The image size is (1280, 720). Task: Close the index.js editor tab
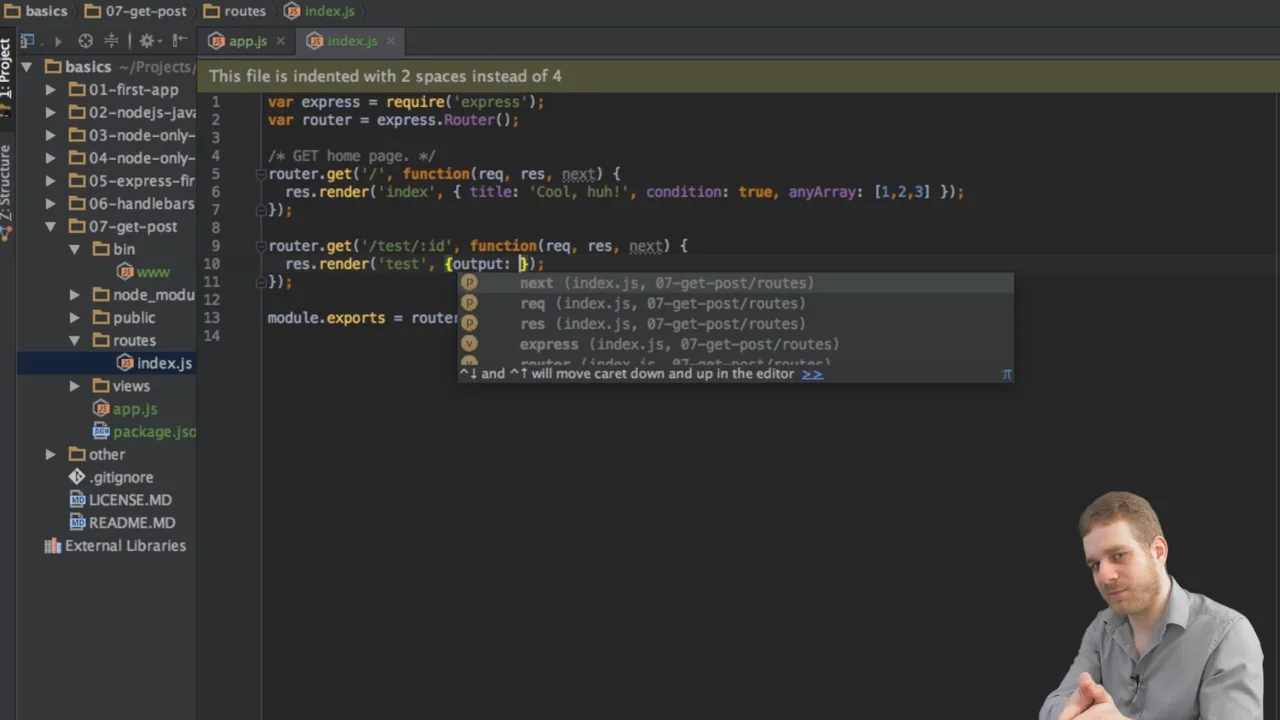pyautogui.click(x=390, y=41)
